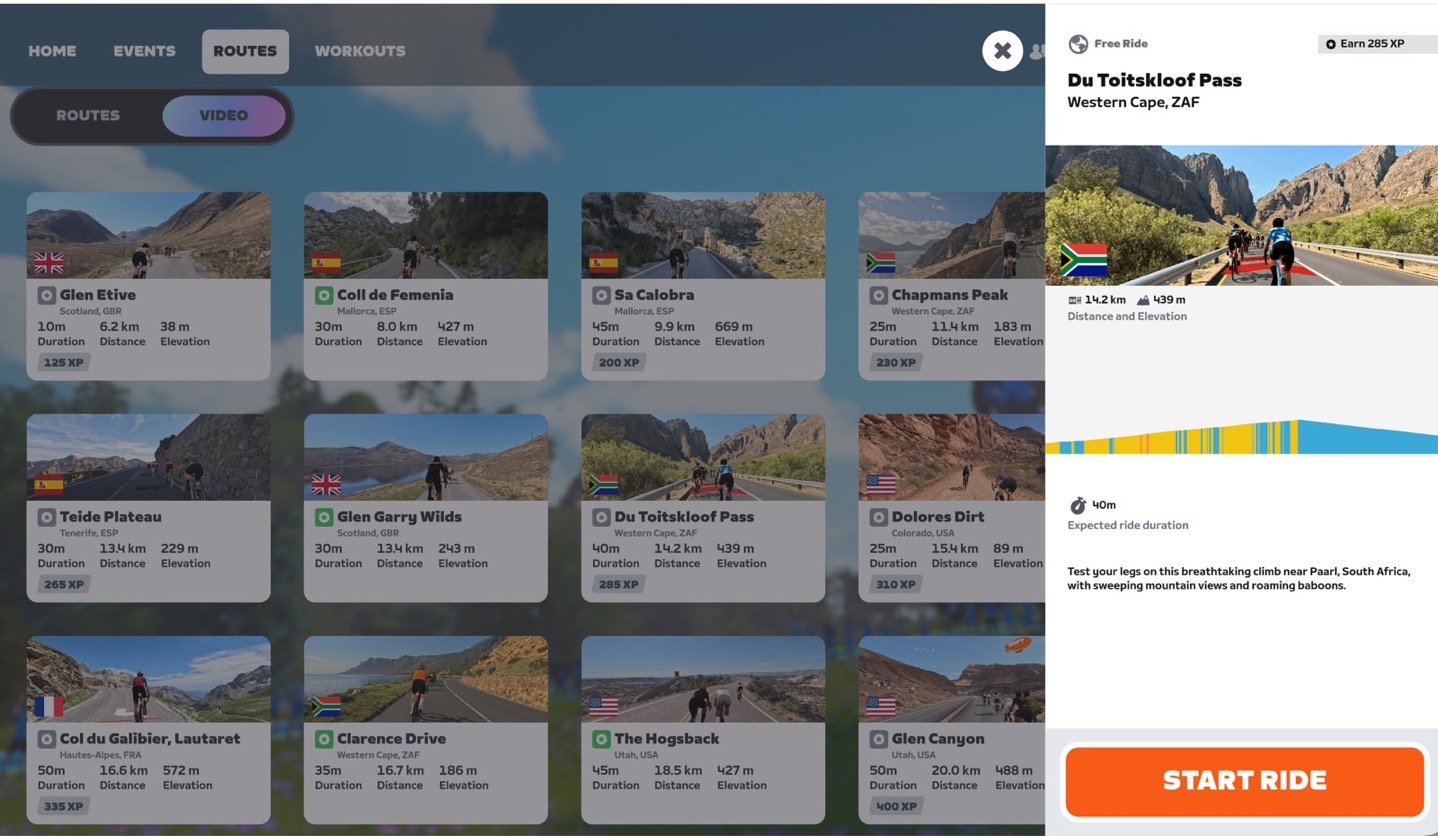Image resolution: width=1438 pixels, height=836 pixels.
Task: Open the Events tab
Action: (144, 51)
